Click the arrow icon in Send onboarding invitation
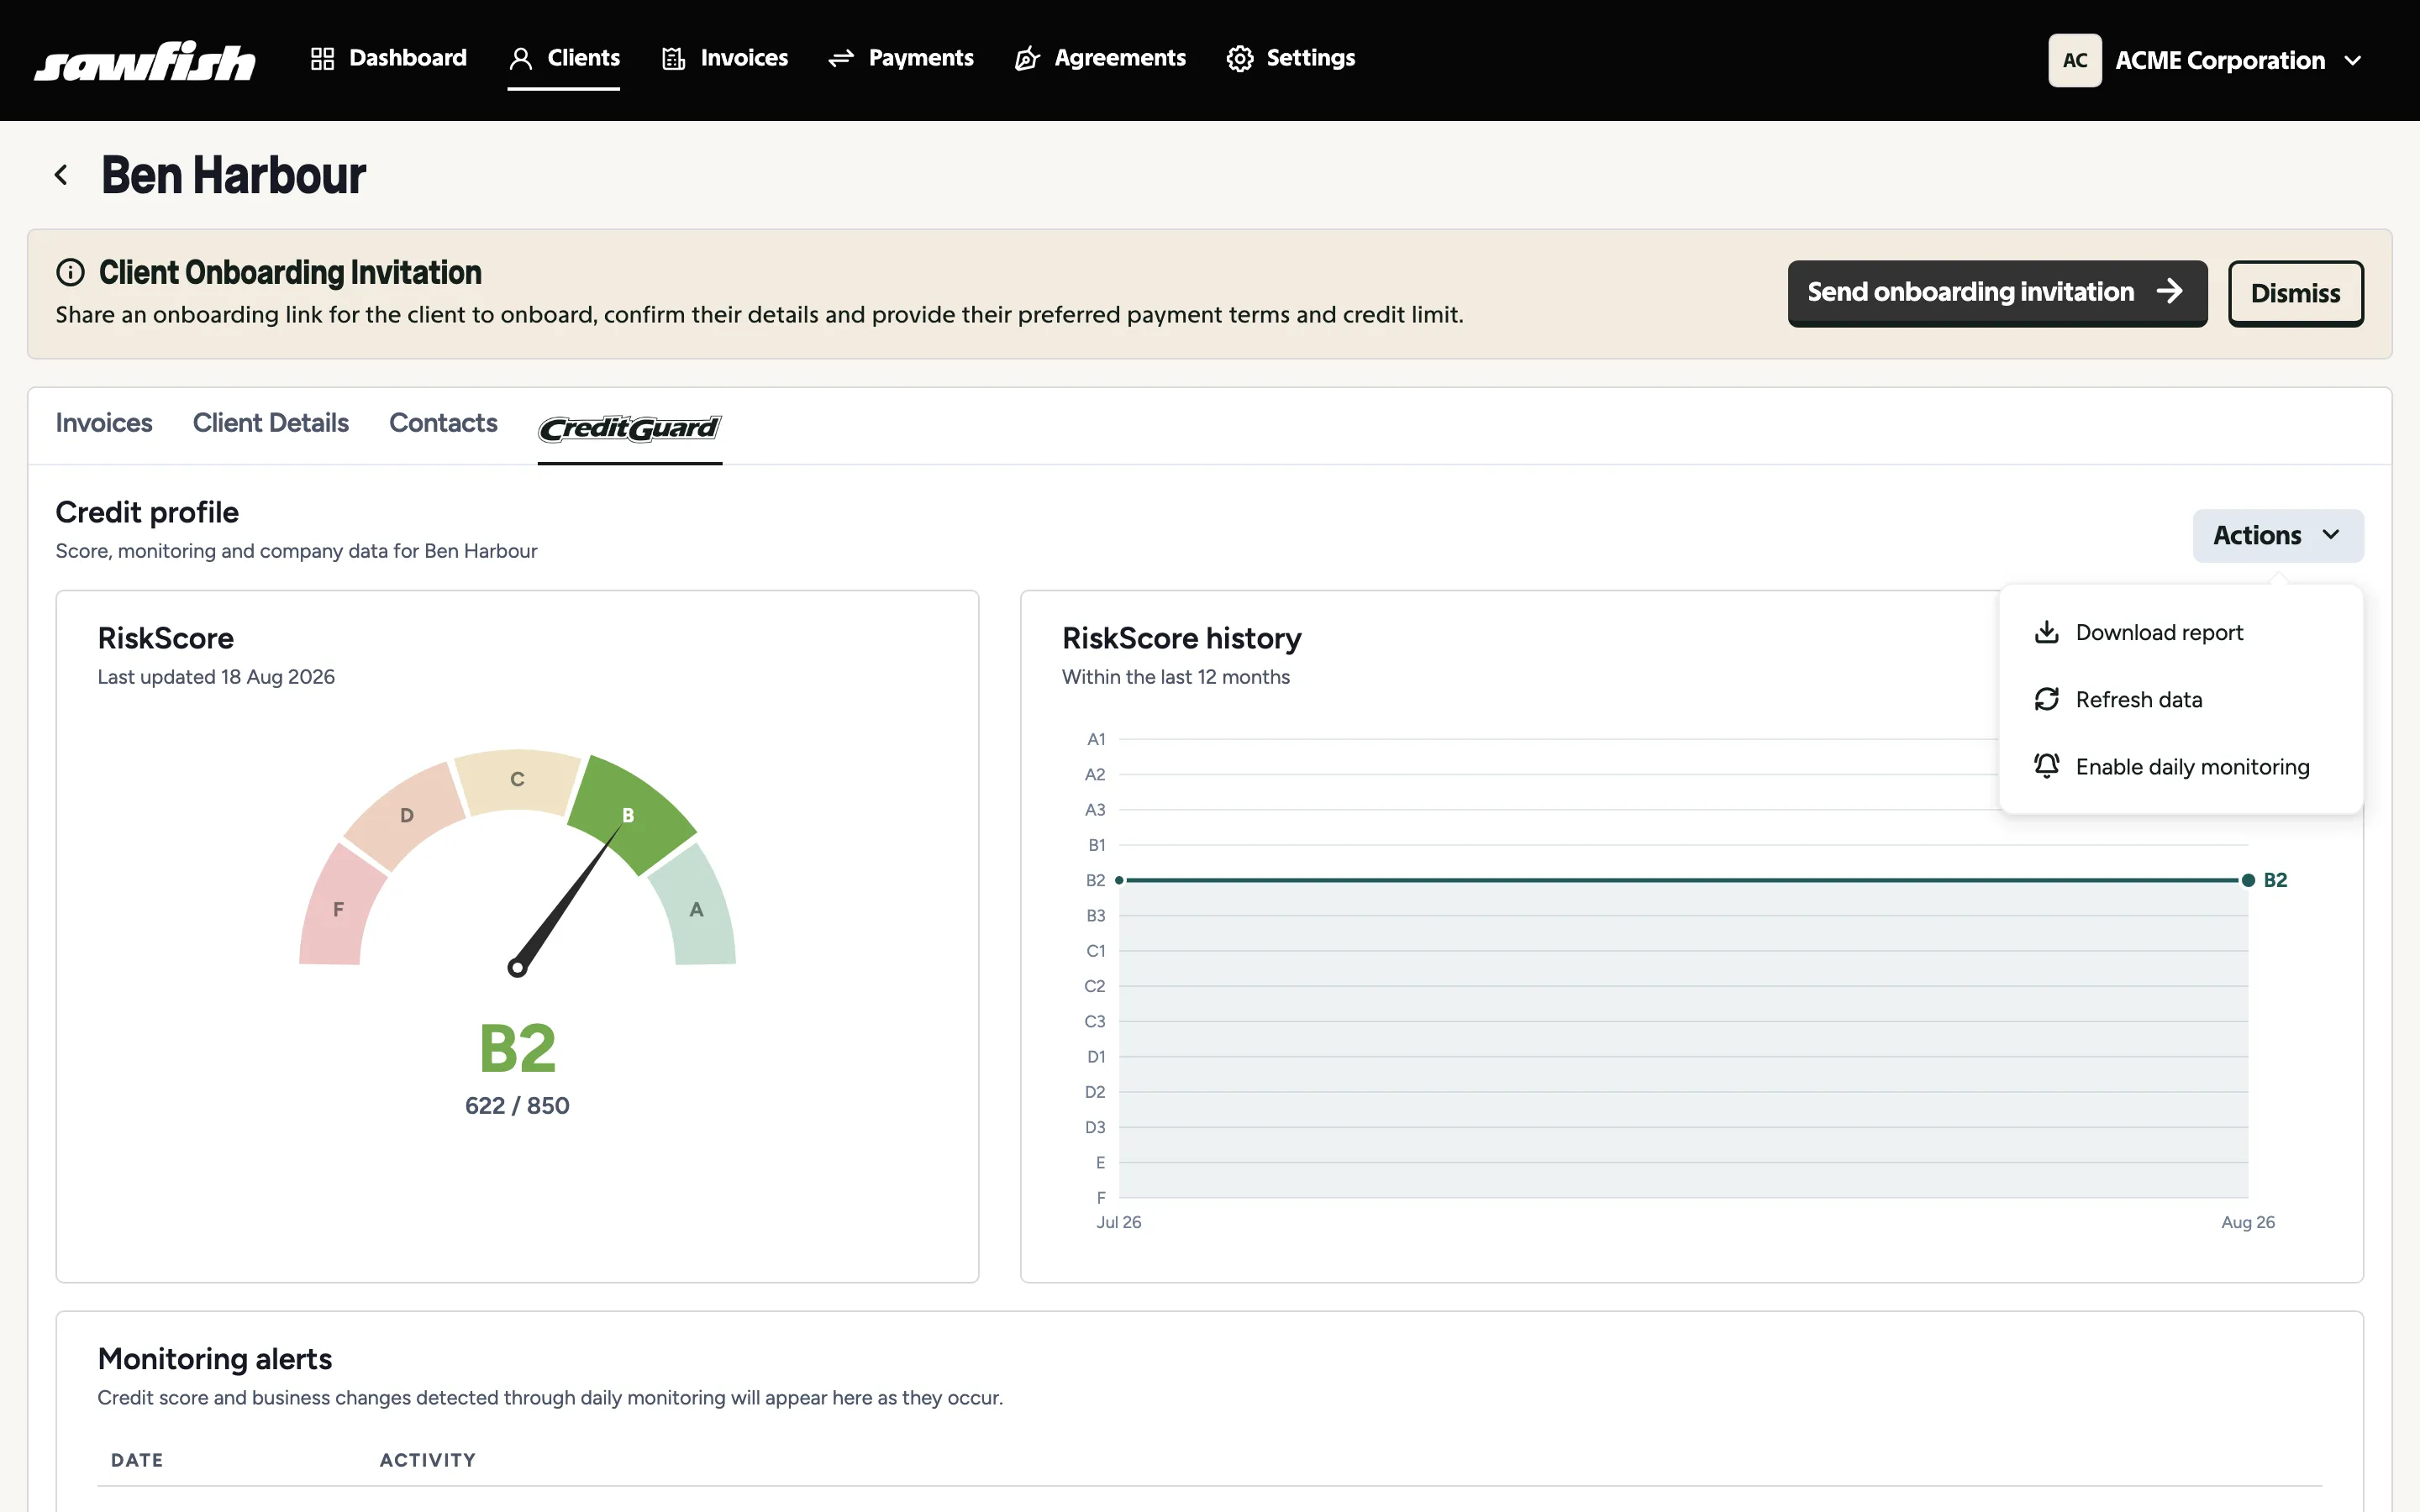Screen dimensions: 2420x1512 (2169, 291)
